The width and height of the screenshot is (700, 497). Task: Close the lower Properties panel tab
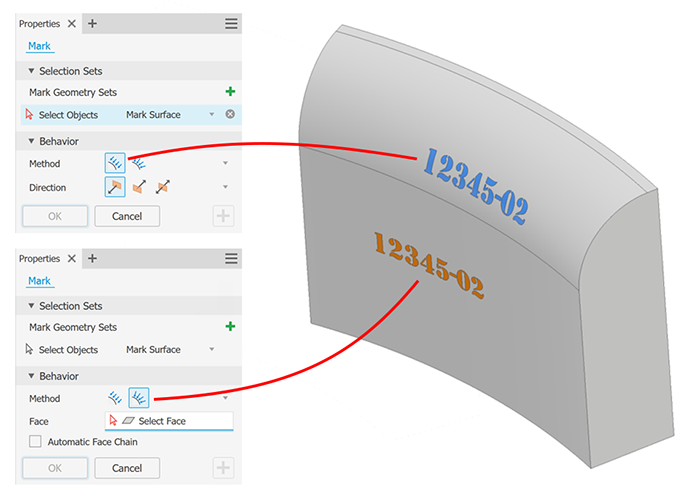(71, 259)
